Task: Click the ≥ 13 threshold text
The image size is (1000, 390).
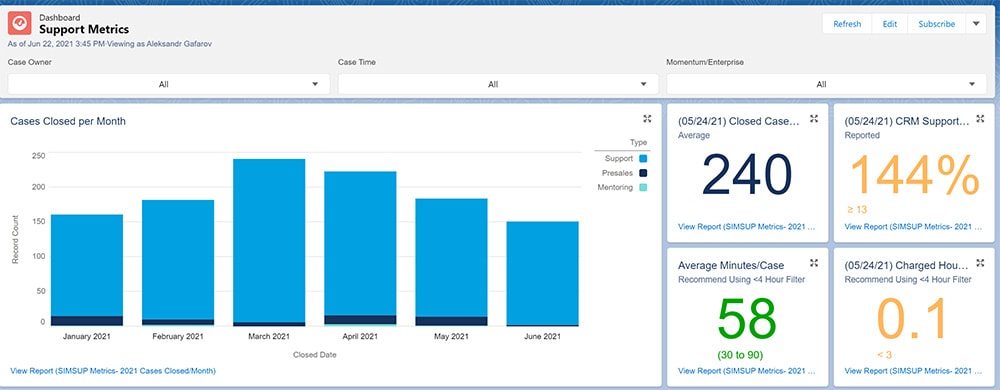Action: click(x=857, y=210)
